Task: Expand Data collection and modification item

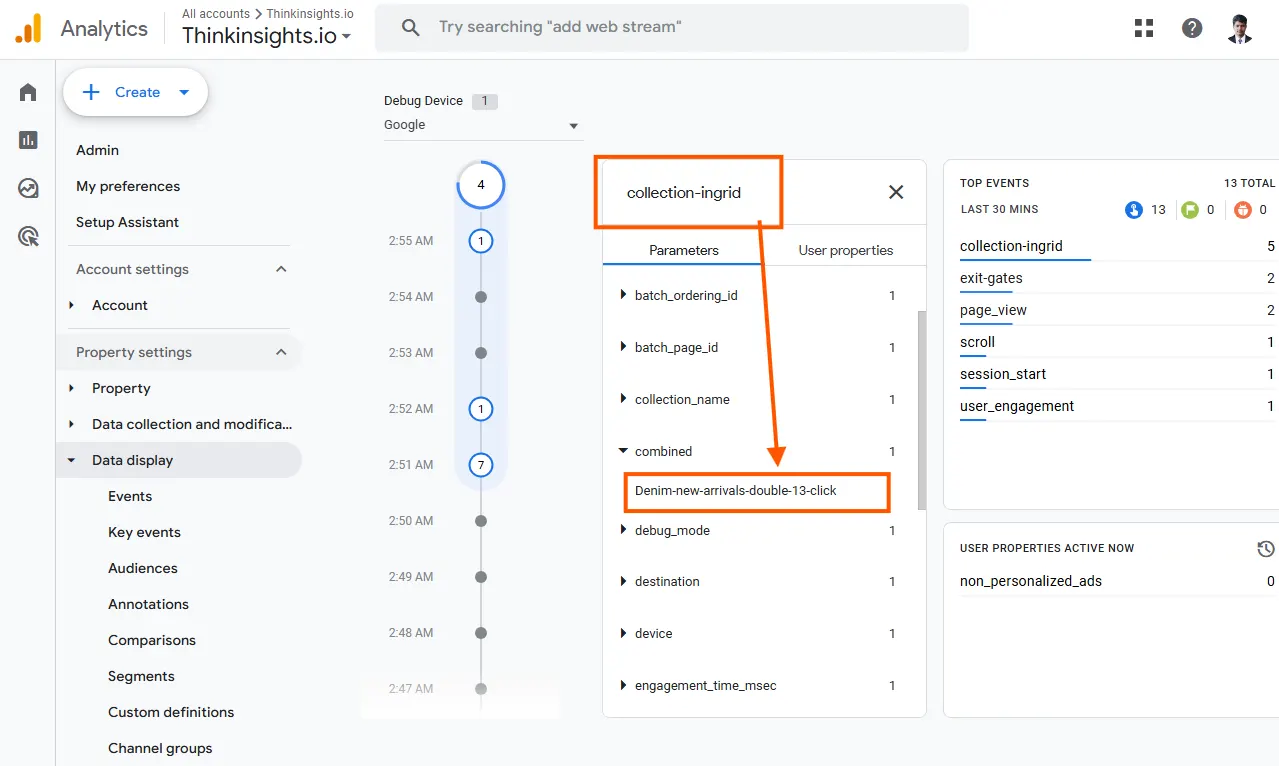Action: coord(71,424)
